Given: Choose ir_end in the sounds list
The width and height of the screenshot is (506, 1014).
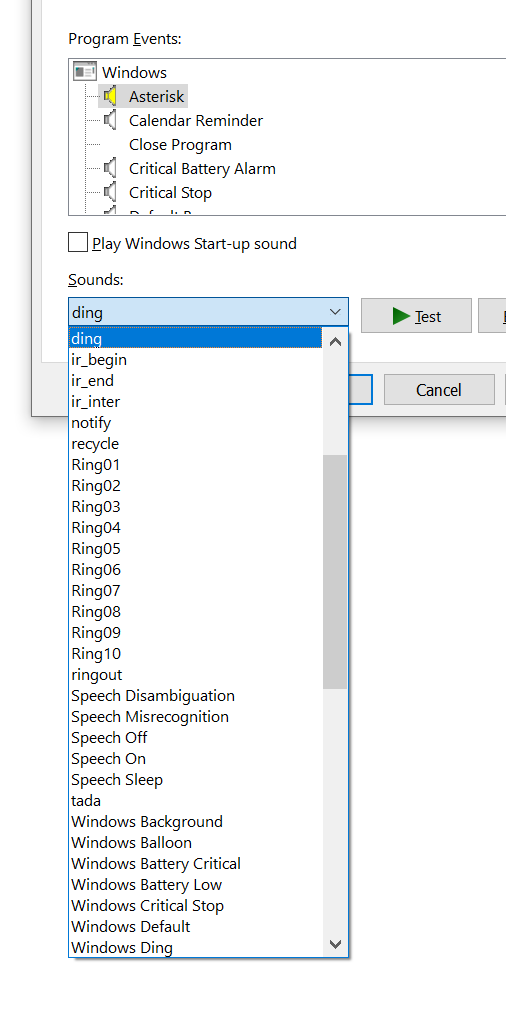Looking at the screenshot, I should click(195, 380).
